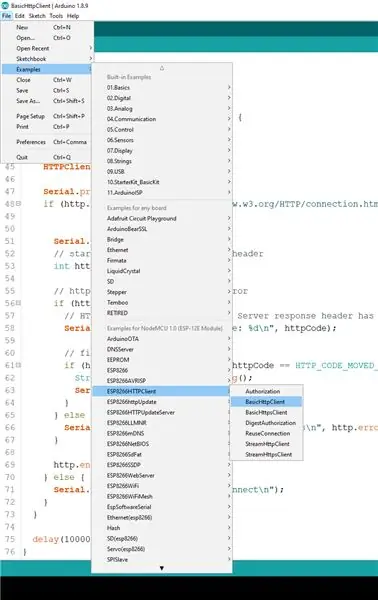Open the Tools menu
The height and width of the screenshot is (600, 378).
point(56,16)
